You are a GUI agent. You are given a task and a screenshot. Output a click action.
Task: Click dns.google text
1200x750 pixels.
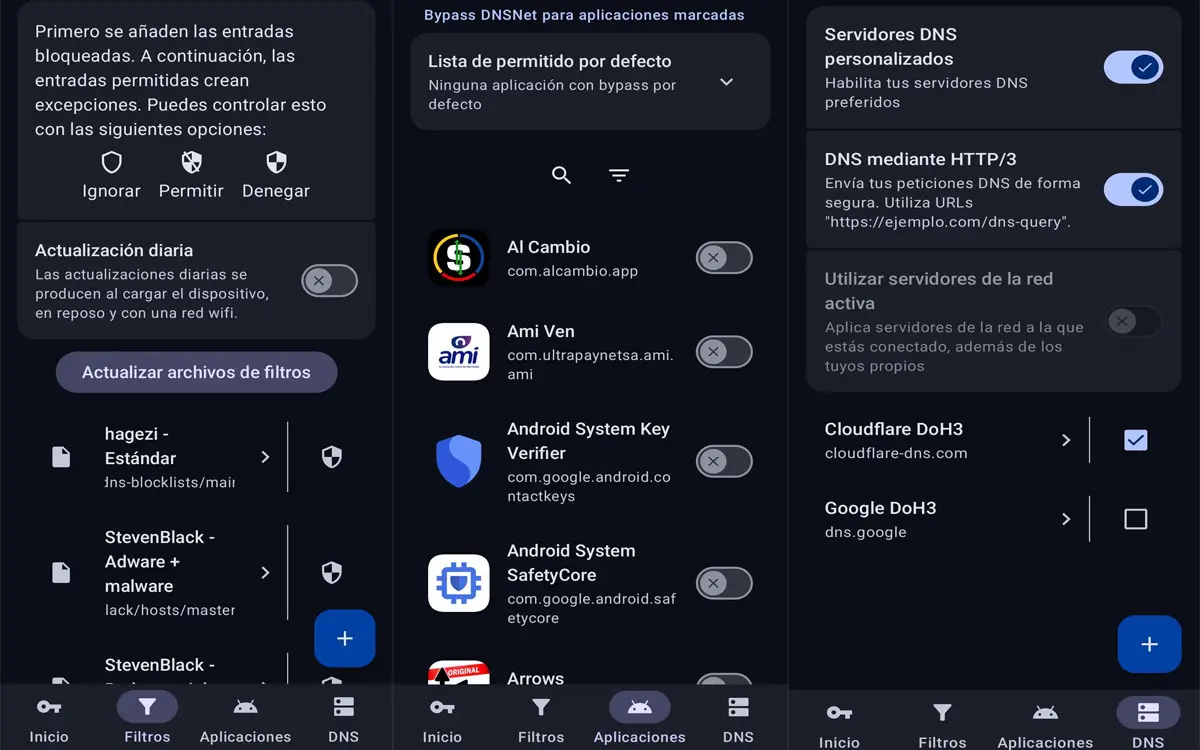coord(866,532)
